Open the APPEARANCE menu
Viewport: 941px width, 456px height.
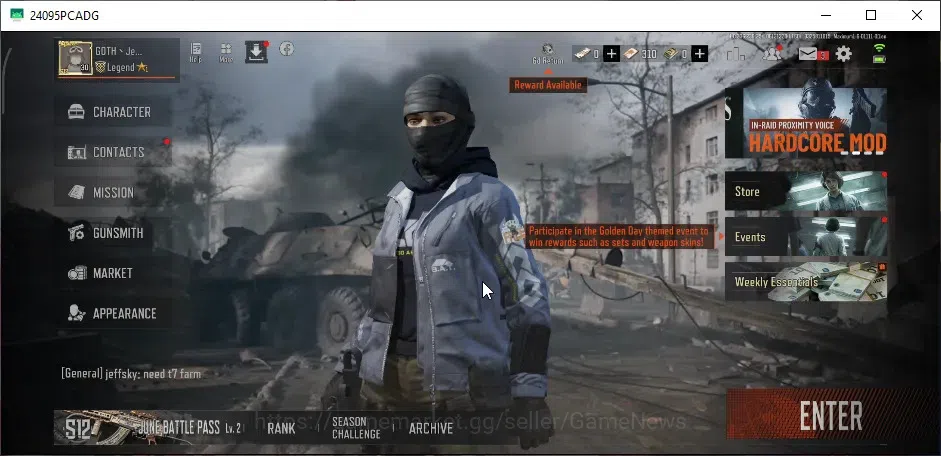pos(113,313)
